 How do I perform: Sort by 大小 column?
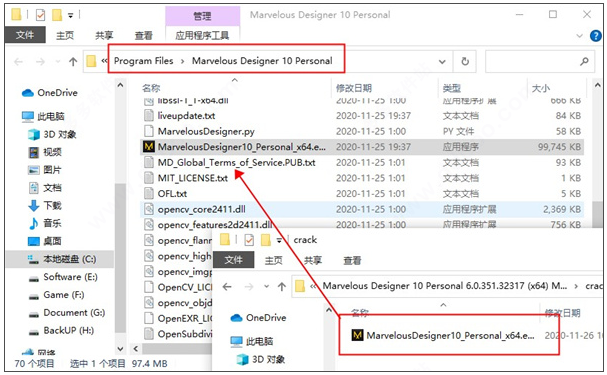[x=540, y=88]
